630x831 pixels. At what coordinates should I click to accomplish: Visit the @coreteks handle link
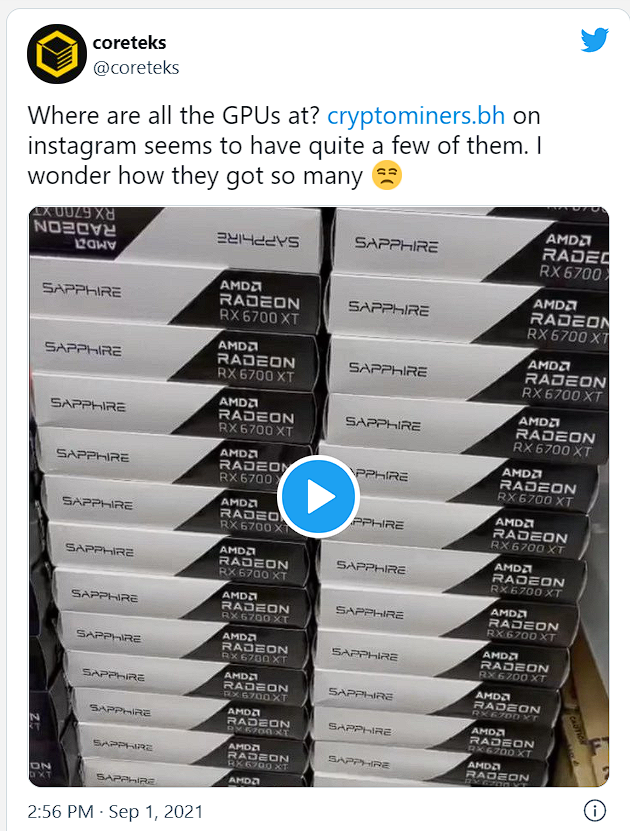[x=136, y=68]
